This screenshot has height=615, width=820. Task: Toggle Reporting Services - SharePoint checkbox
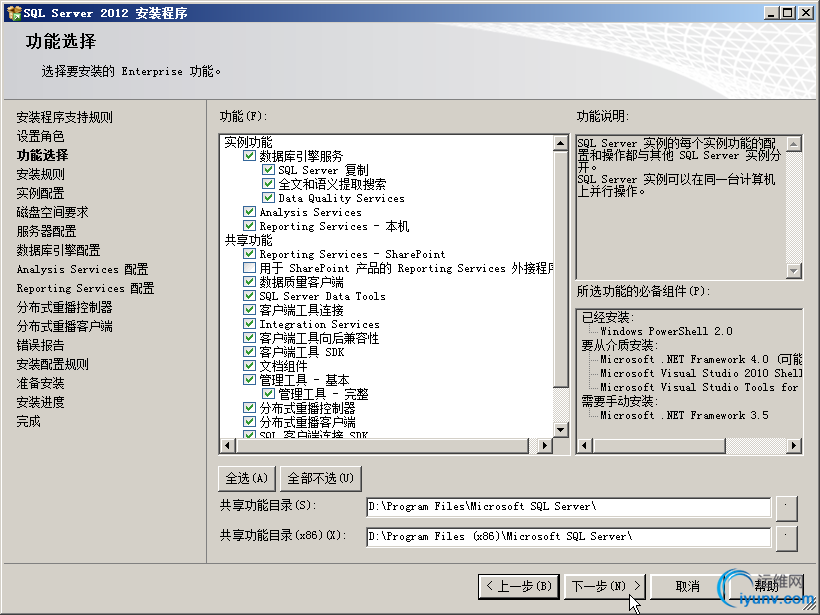click(x=249, y=254)
